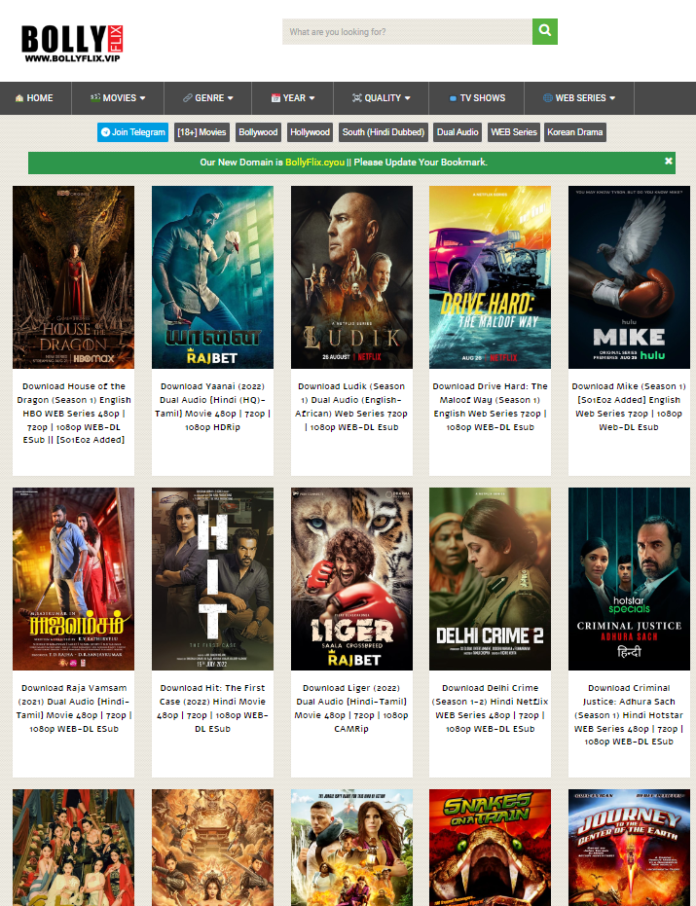Open the Mike Hulu series poster

point(629,277)
